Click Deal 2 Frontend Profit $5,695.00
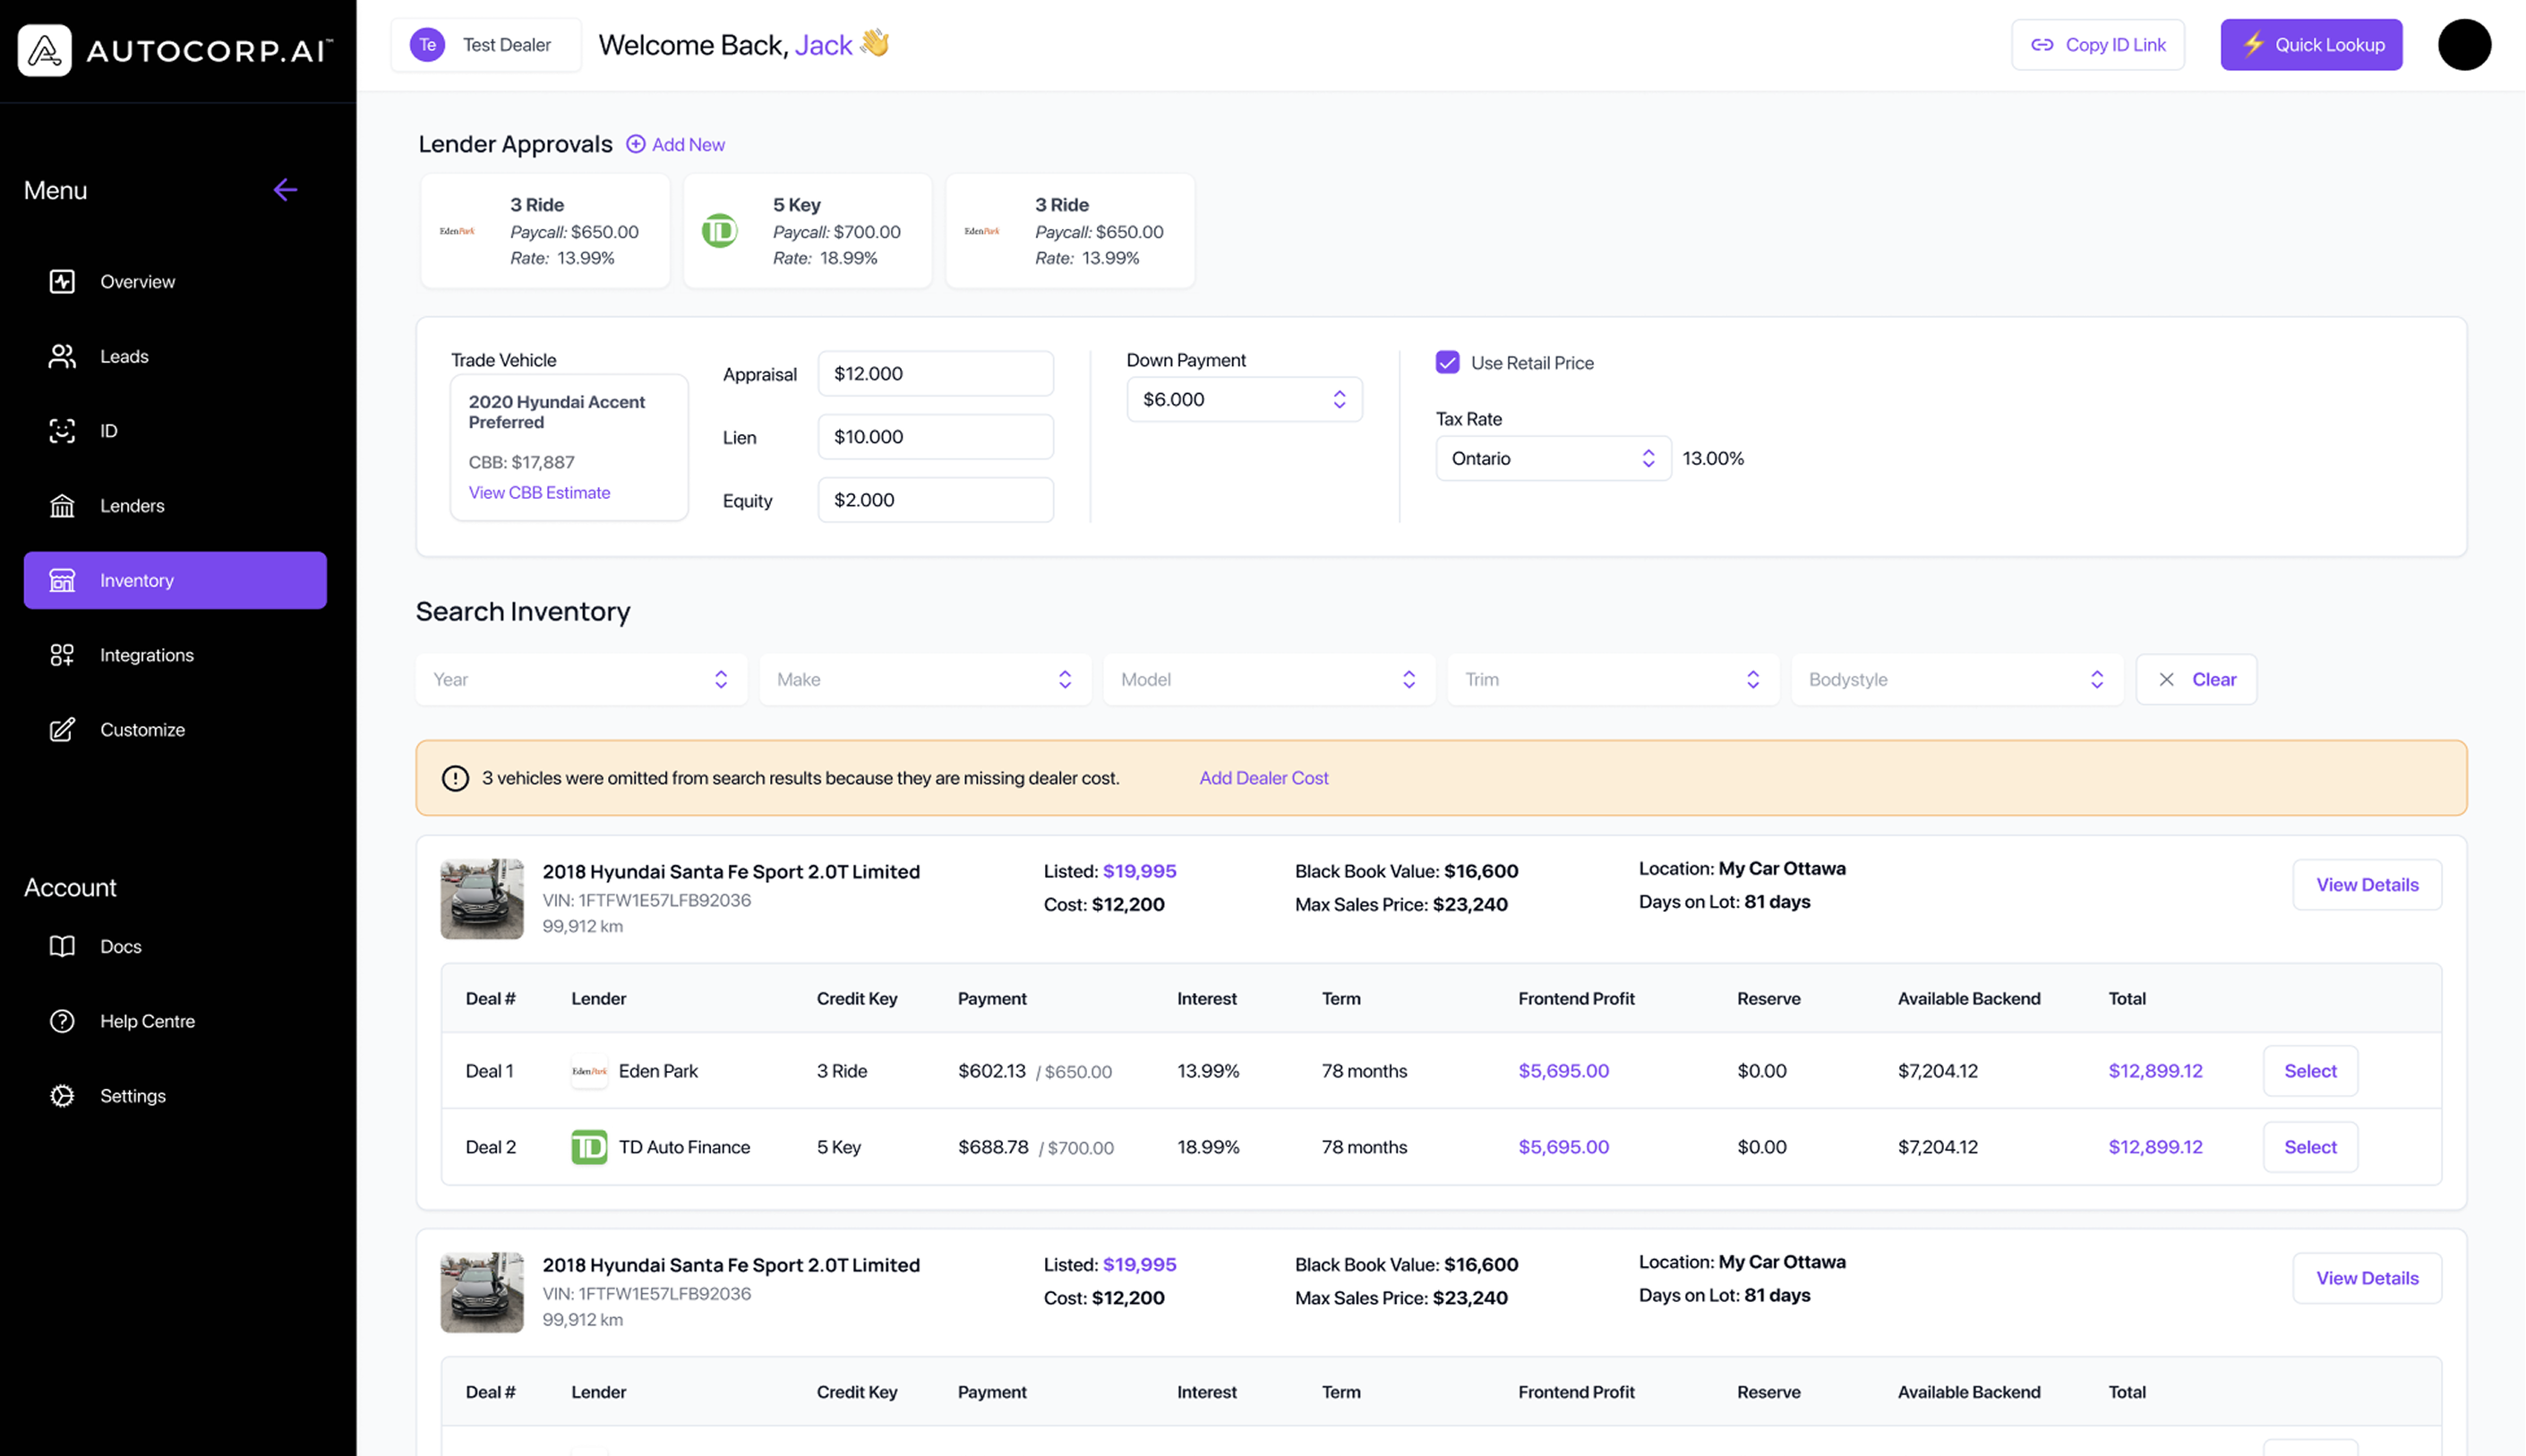 (x=1563, y=1147)
